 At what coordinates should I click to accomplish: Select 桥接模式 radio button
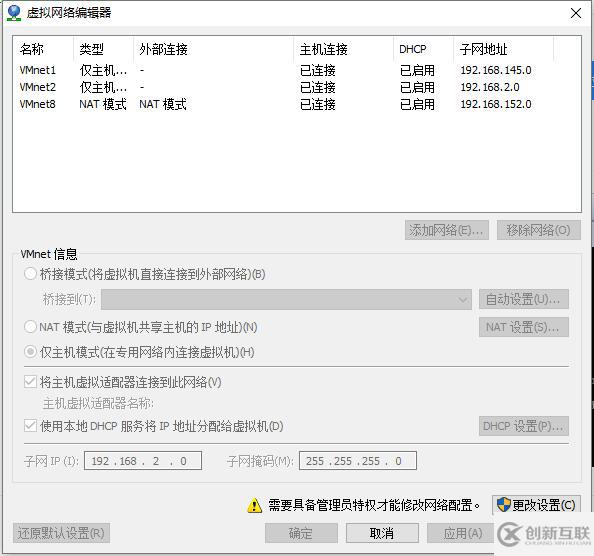(x=30, y=274)
